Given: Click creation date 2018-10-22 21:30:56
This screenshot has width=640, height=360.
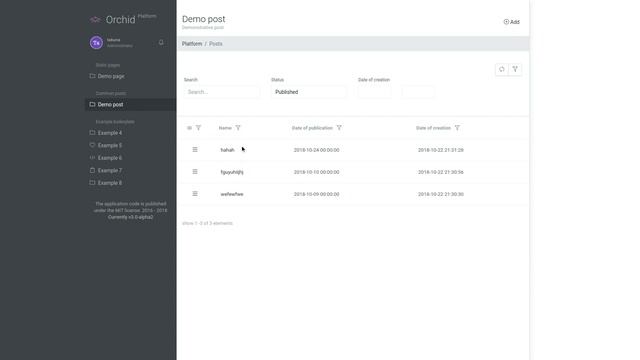Looking at the screenshot, I should [x=440, y=172].
